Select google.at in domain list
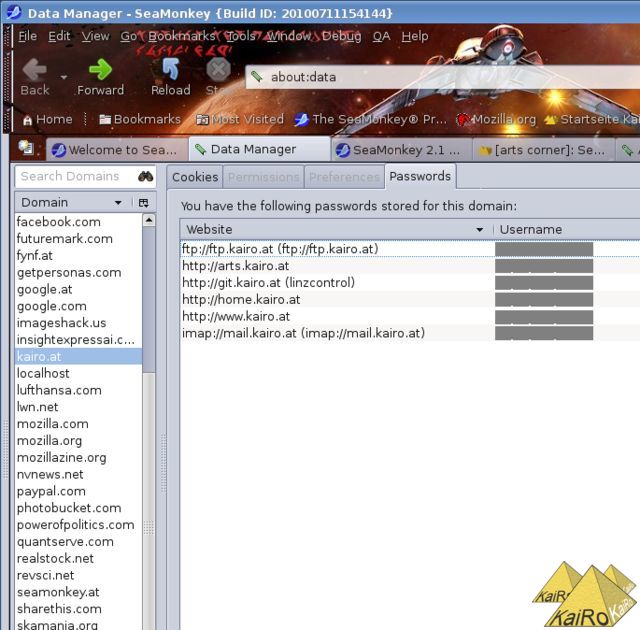This screenshot has height=630, width=640. pyautogui.click(x=79, y=289)
